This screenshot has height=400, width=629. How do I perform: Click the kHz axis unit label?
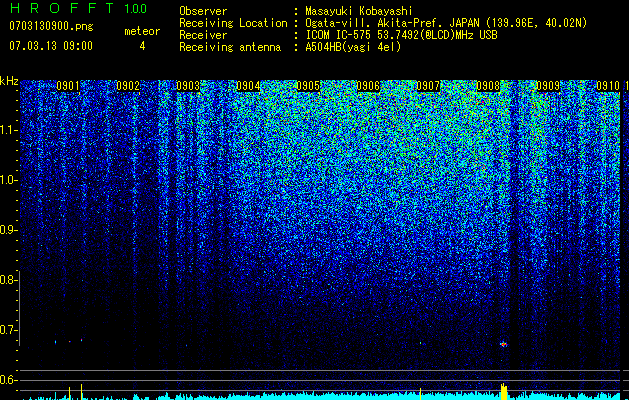9,81
